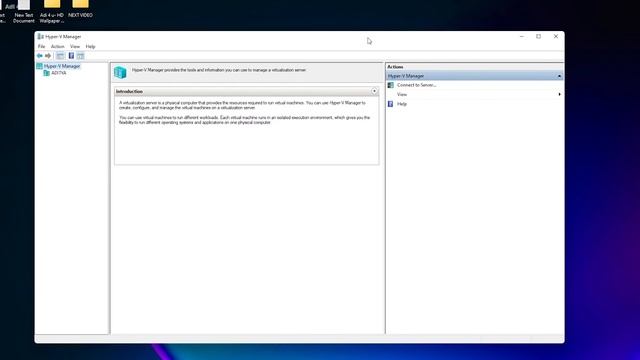Click the ADITYA server icon in the tree
The image size is (640, 360).
tap(47, 73)
